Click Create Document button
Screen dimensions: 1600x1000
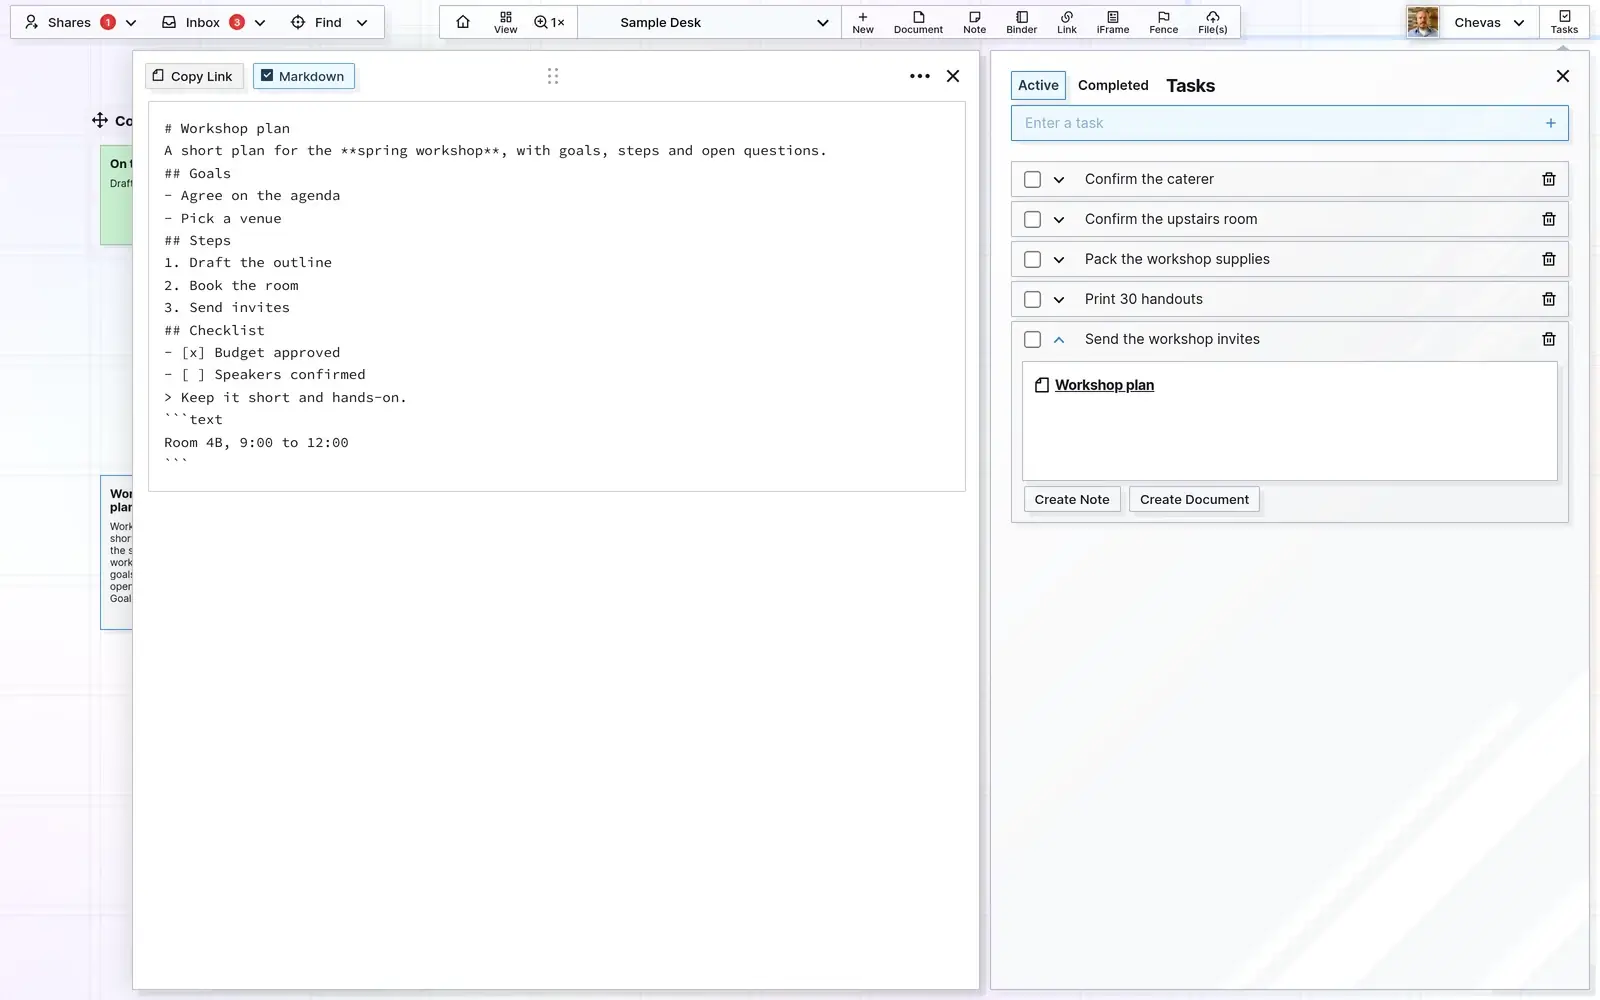pyautogui.click(x=1194, y=499)
